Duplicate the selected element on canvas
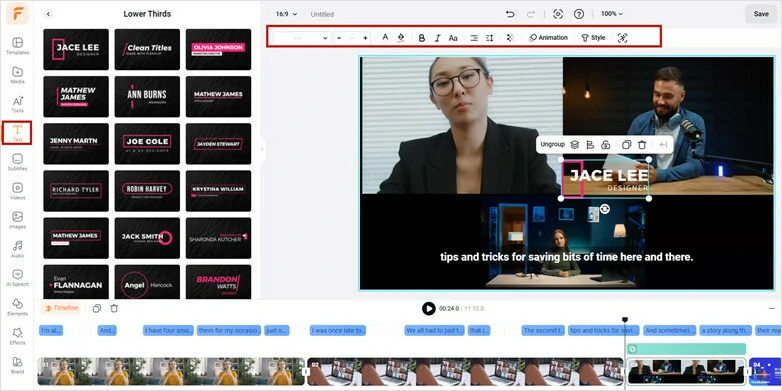Image resolution: width=782 pixels, height=391 pixels. pos(626,145)
